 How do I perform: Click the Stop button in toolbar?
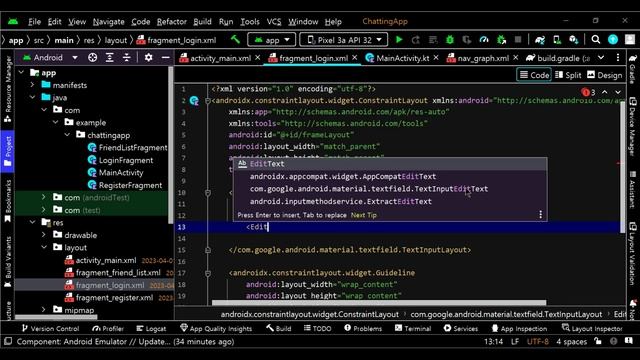(x=518, y=40)
